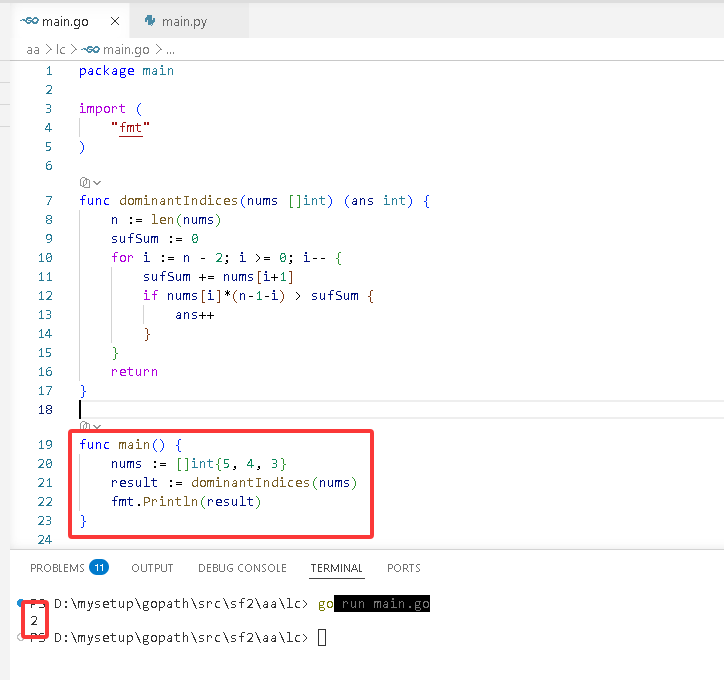Image resolution: width=724 pixels, height=680 pixels.
Task: Click the 'return' keyword on line 16
Action: tap(134, 372)
